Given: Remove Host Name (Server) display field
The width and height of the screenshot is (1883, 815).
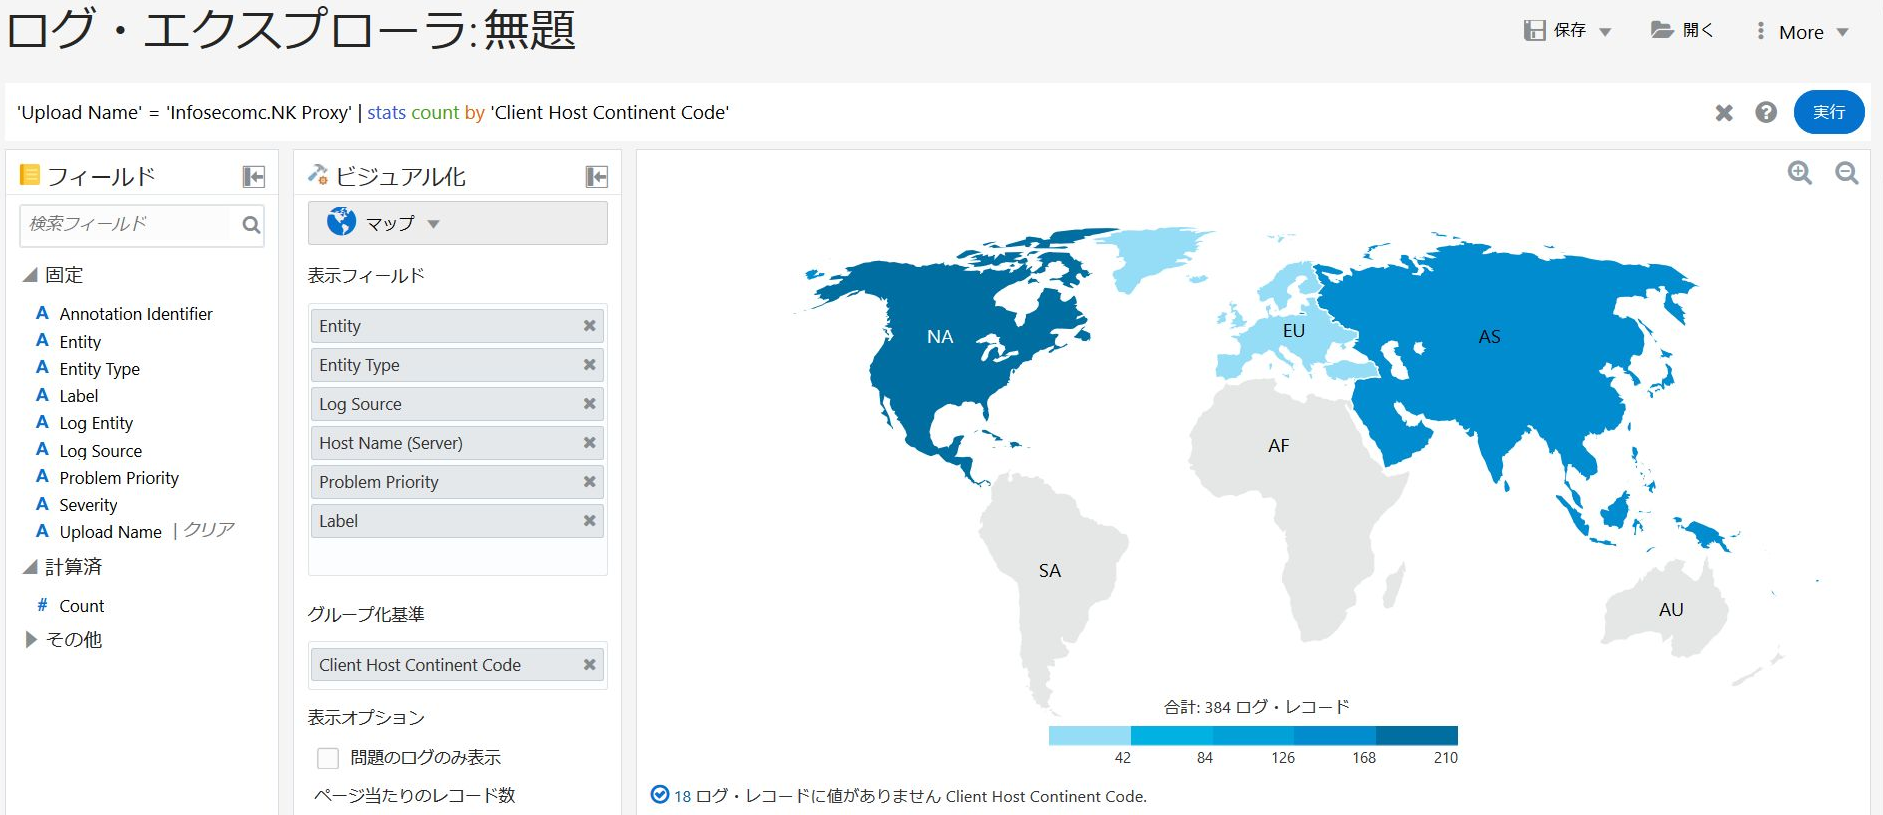Looking at the screenshot, I should [x=589, y=443].
